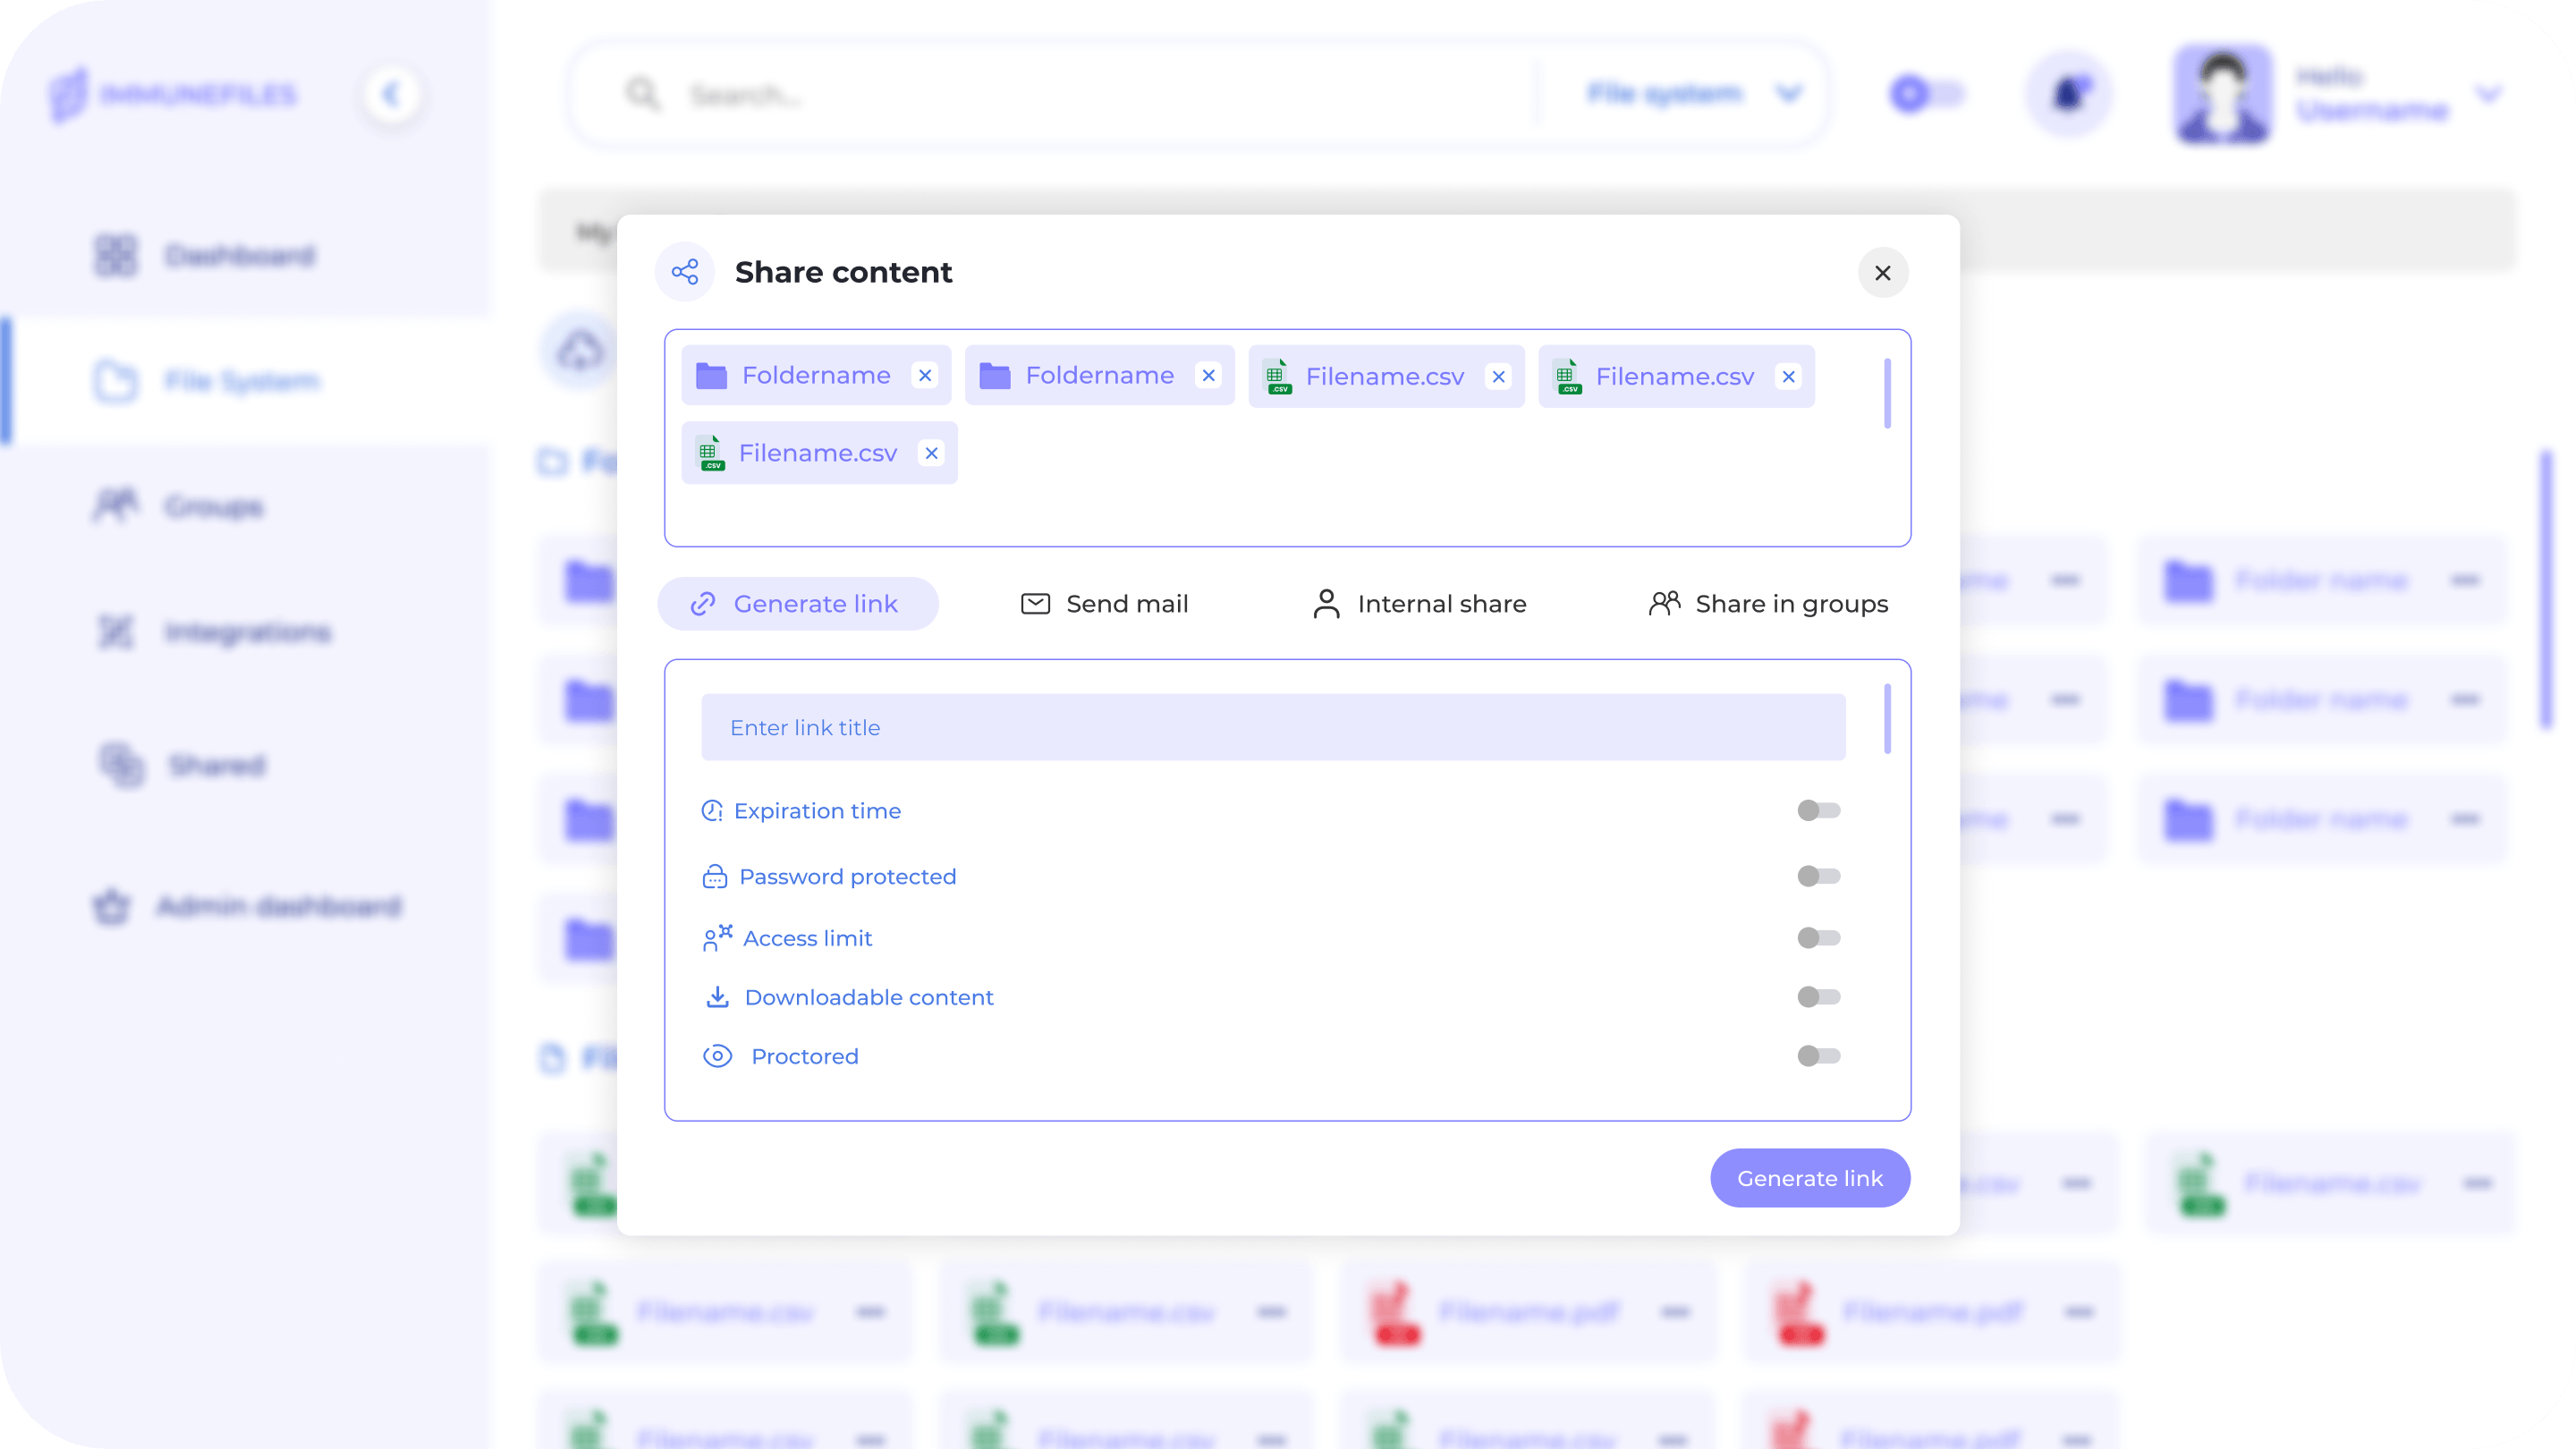The height and width of the screenshot is (1449, 2576).
Task: Click the Send mail envelope icon
Action: click(x=1035, y=604)
